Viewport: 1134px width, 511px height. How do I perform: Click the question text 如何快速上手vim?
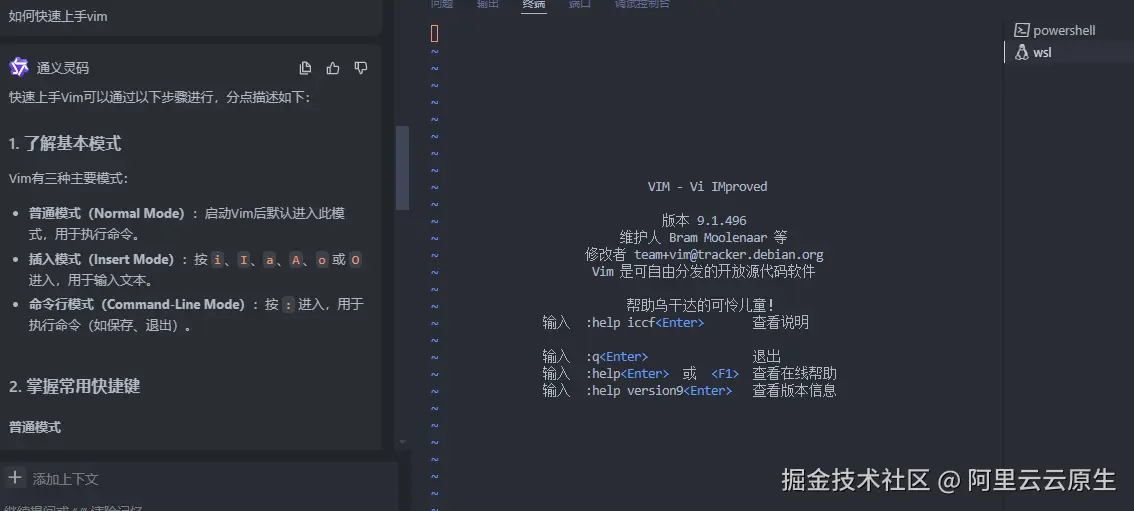point(58,16)
